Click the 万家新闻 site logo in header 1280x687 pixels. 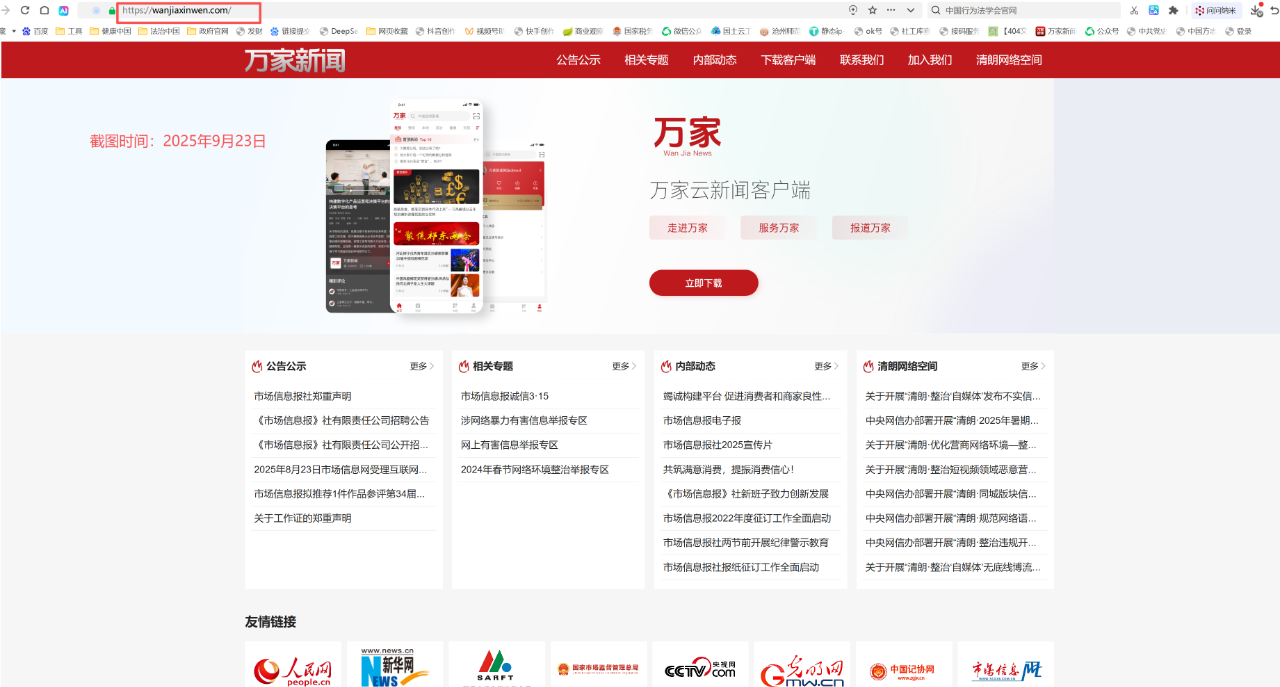295,60
